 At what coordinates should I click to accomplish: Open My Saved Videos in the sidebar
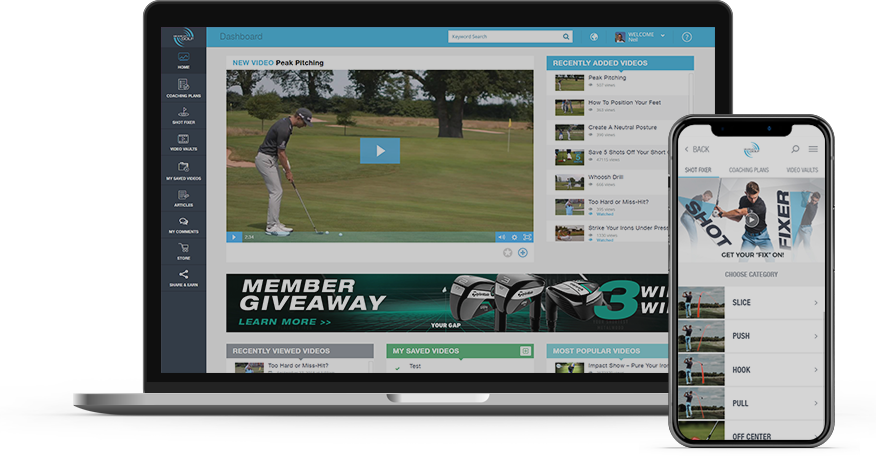(x=183, y=171)
